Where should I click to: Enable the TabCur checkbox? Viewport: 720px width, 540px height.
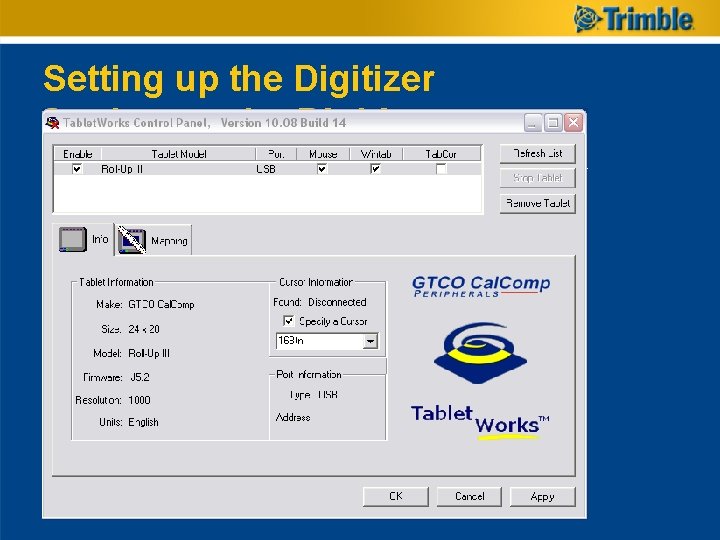(441, 169)
